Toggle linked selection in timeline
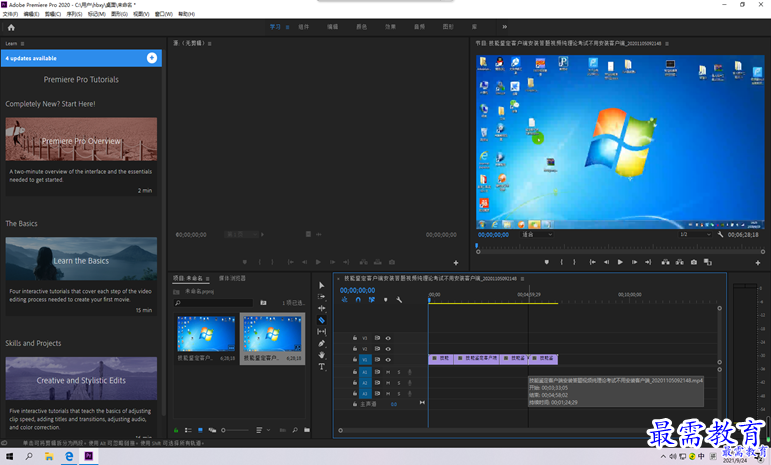This screenshot has width=771, height=465. tap(372, 299)
